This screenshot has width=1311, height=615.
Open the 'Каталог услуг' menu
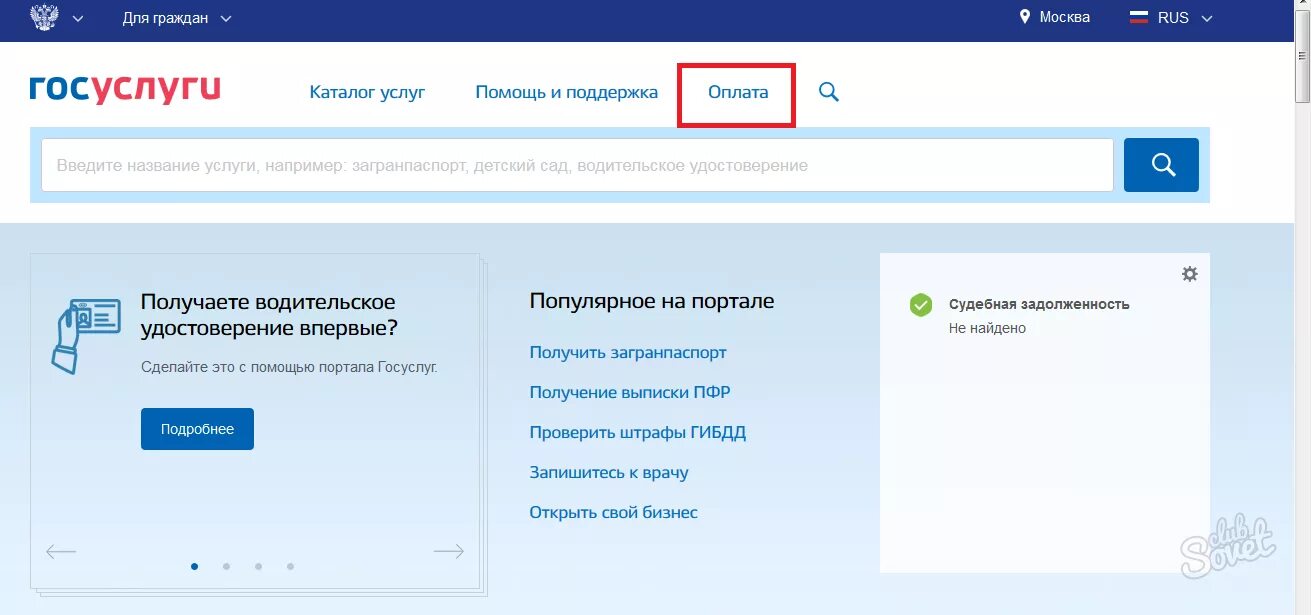point(367,92)
